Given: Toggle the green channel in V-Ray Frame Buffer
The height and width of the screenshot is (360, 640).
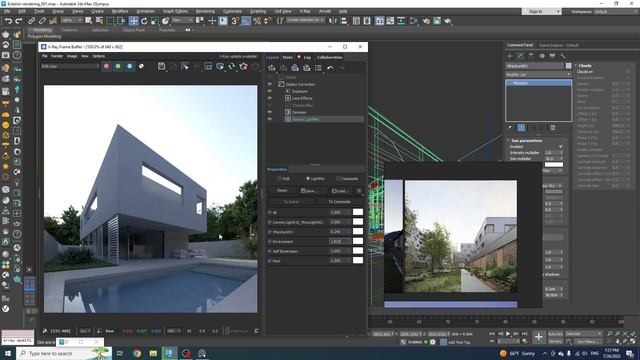Looking at the screenshot, I should coord(118,66).
